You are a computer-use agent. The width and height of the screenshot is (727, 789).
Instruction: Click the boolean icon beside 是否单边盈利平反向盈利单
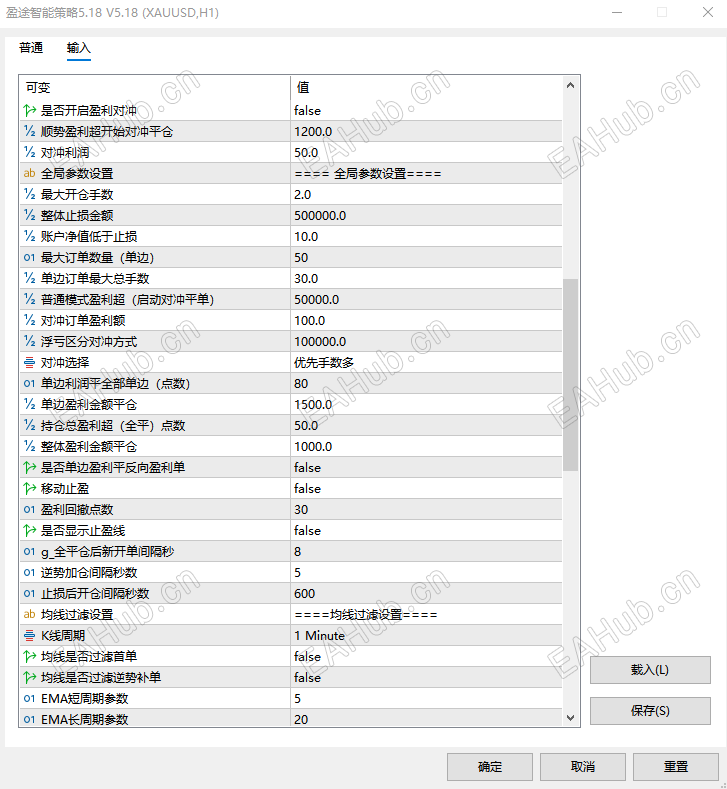click(x=30, y=467)
